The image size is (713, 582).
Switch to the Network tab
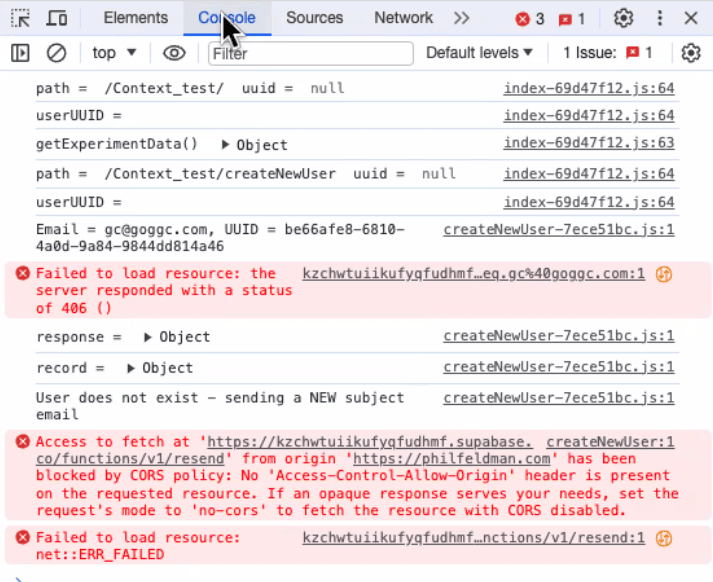[403, 18]
